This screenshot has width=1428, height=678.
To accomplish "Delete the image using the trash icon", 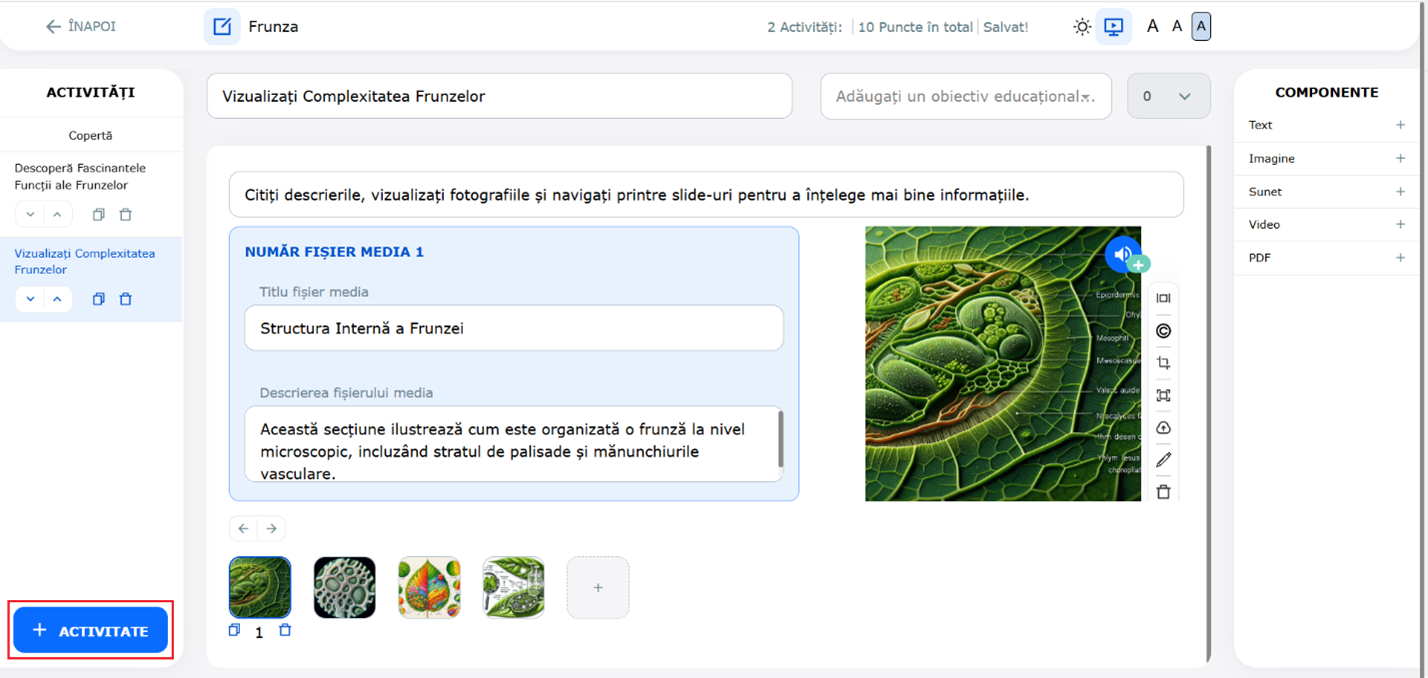I will click(x=1163, y=492).
